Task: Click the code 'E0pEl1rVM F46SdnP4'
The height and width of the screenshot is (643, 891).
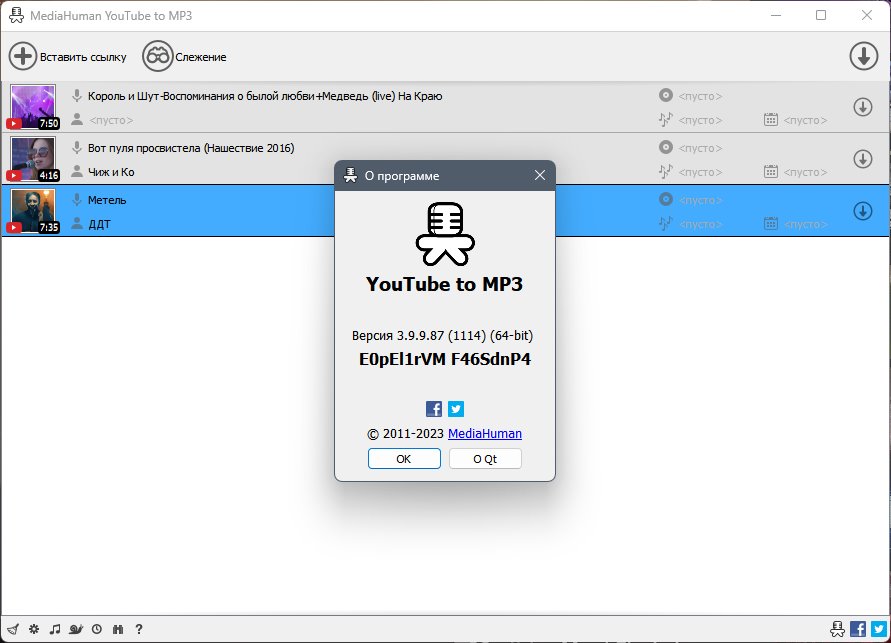Action: pyautogui.click(x=445, y=359)
